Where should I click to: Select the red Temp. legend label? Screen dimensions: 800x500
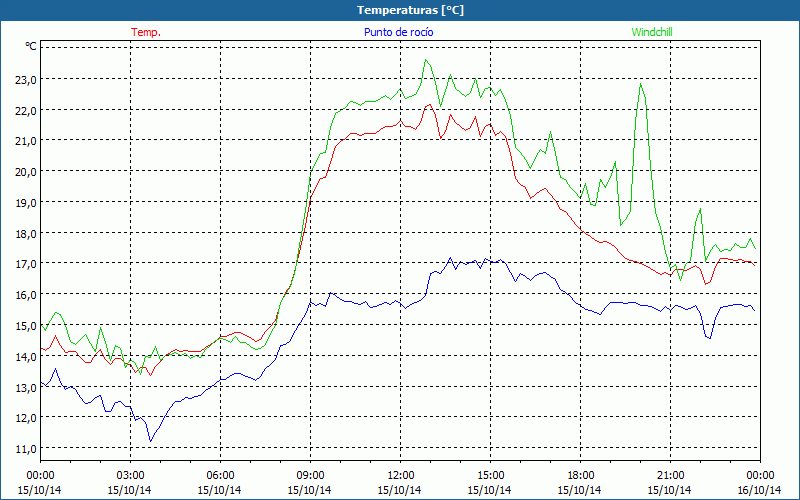coord(146,32)
